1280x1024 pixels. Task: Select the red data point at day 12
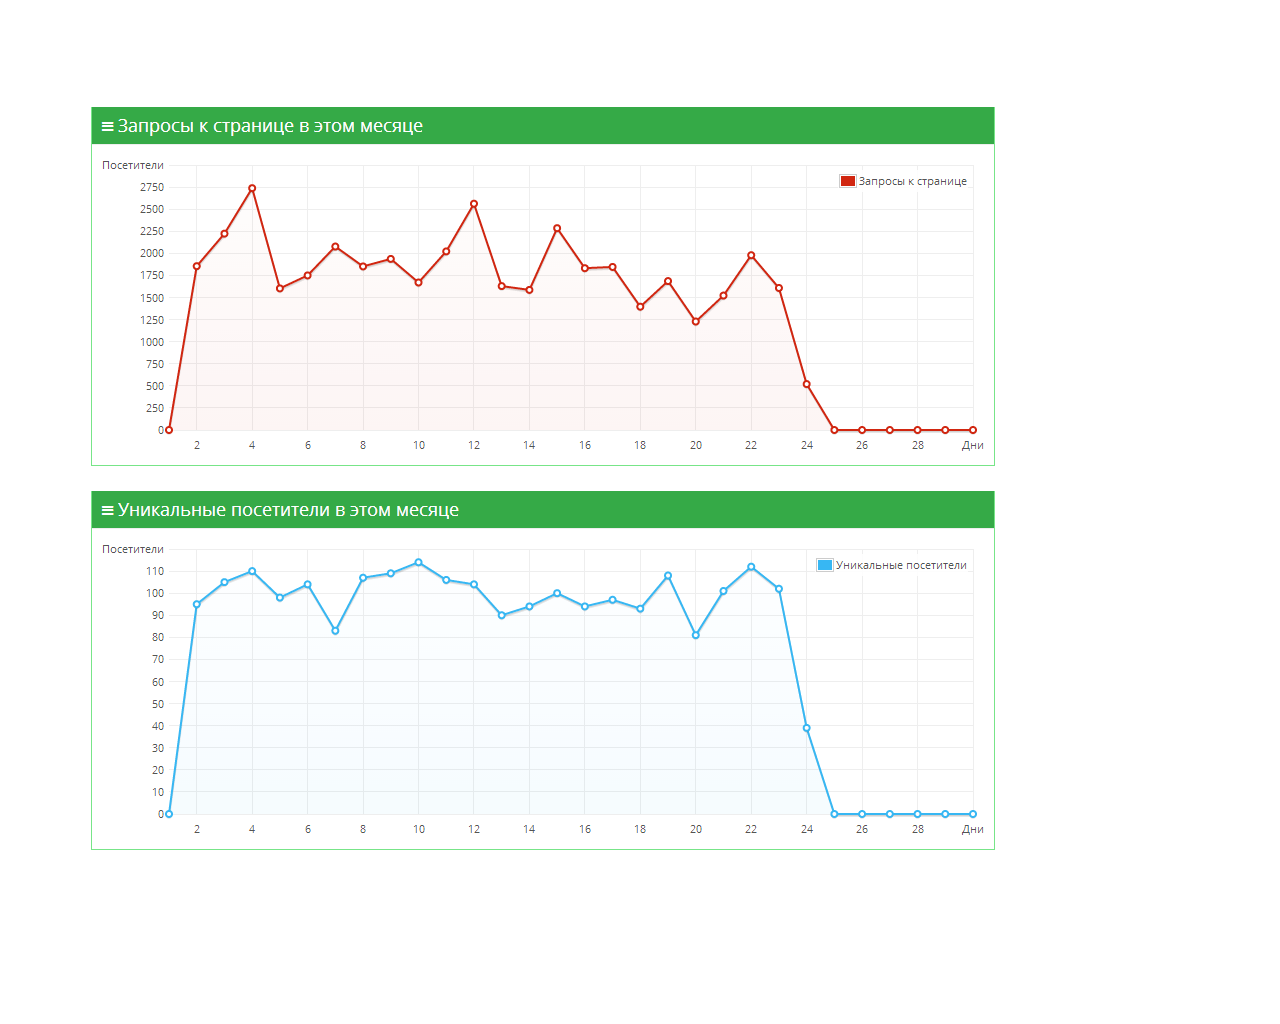click(x=474, y=204)
